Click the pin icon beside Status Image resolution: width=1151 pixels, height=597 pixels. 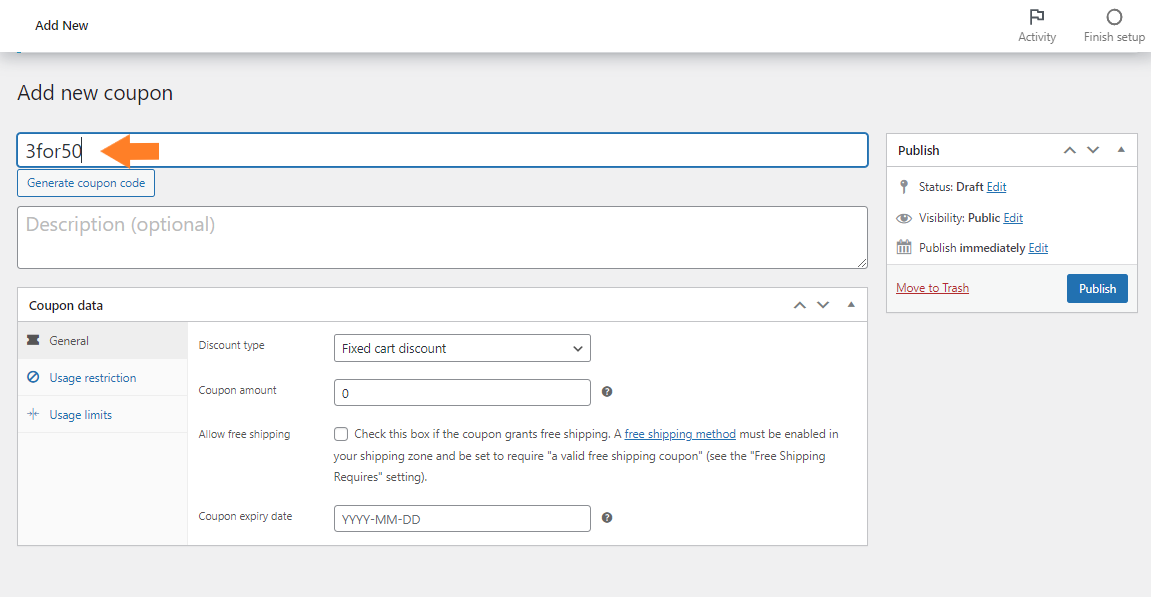(x=904, y=187)
